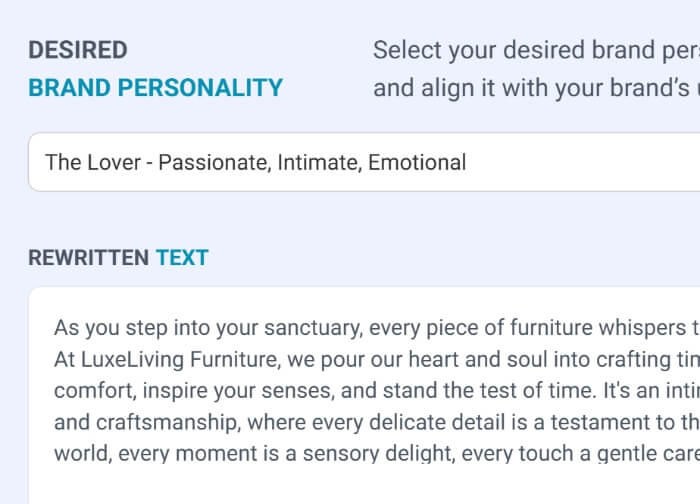
Task: Click the word "Passionate" in the dropdown
Action: (211, 162)
